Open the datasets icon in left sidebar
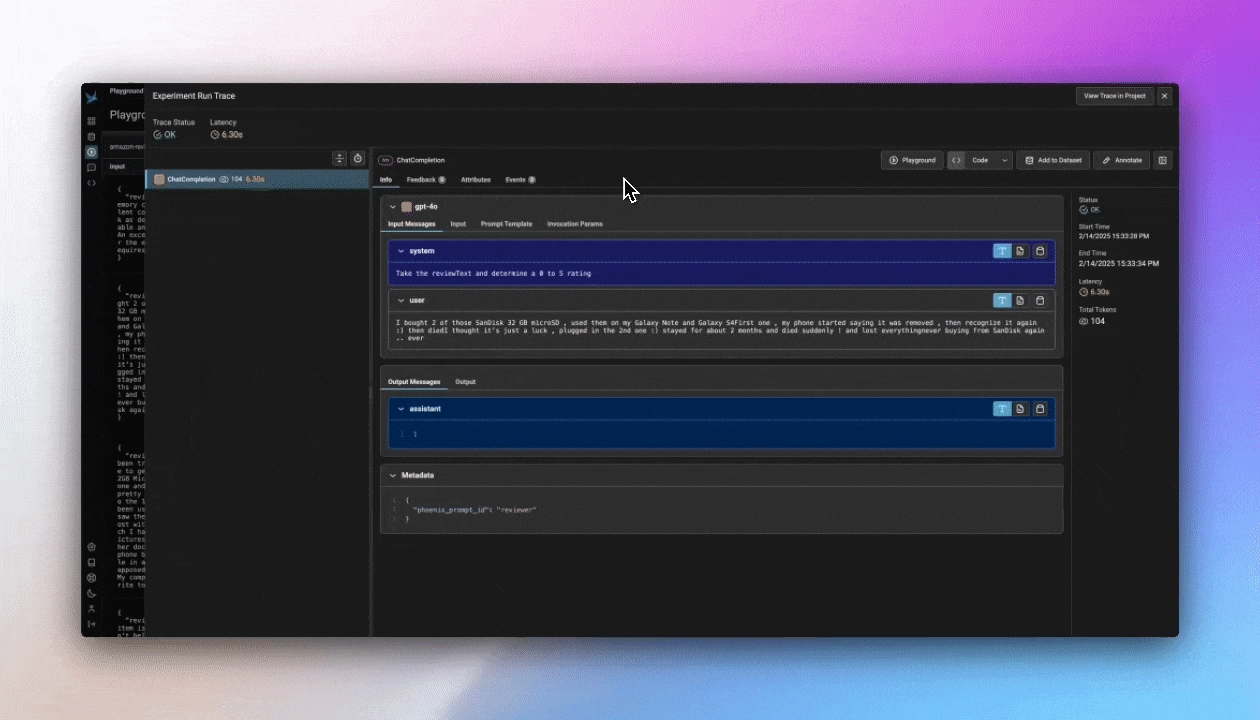The image size is (1260, 720). click(x=91, y=137)
